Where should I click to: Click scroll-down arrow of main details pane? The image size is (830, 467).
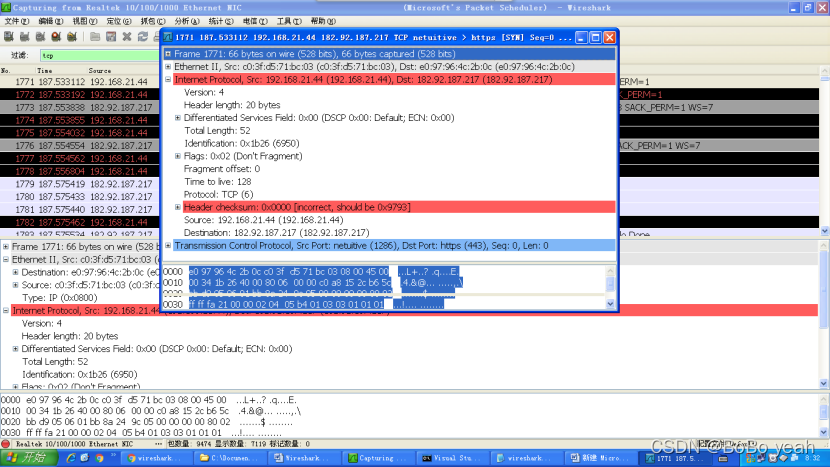[824, 384]
